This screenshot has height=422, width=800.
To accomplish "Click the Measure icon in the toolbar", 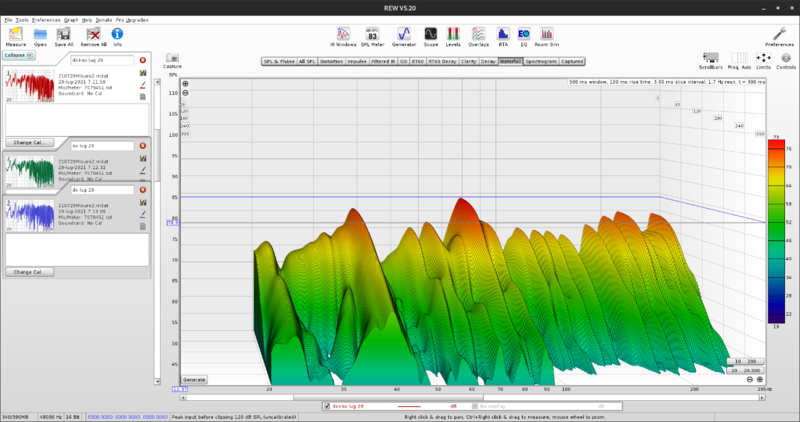I will coord(16,34).
